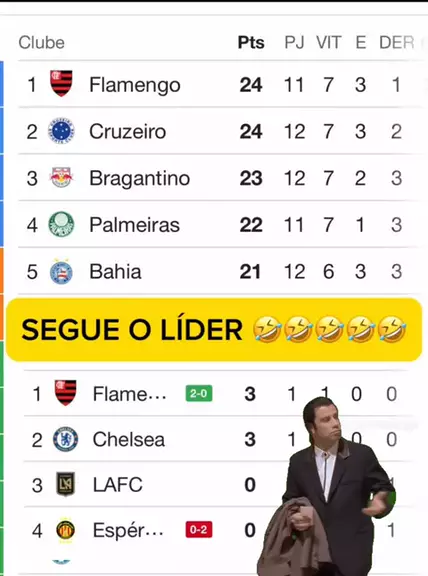Viewport: 428px width, 576px height.
Task: Click the Chelsea club crest
Action: (65, 439)
